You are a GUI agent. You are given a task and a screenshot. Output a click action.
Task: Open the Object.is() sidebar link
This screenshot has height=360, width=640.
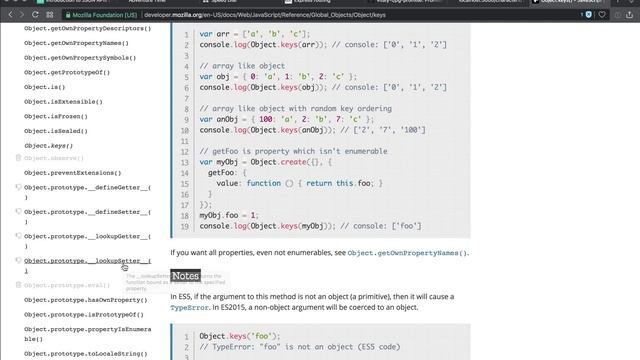tap(44, 87)
